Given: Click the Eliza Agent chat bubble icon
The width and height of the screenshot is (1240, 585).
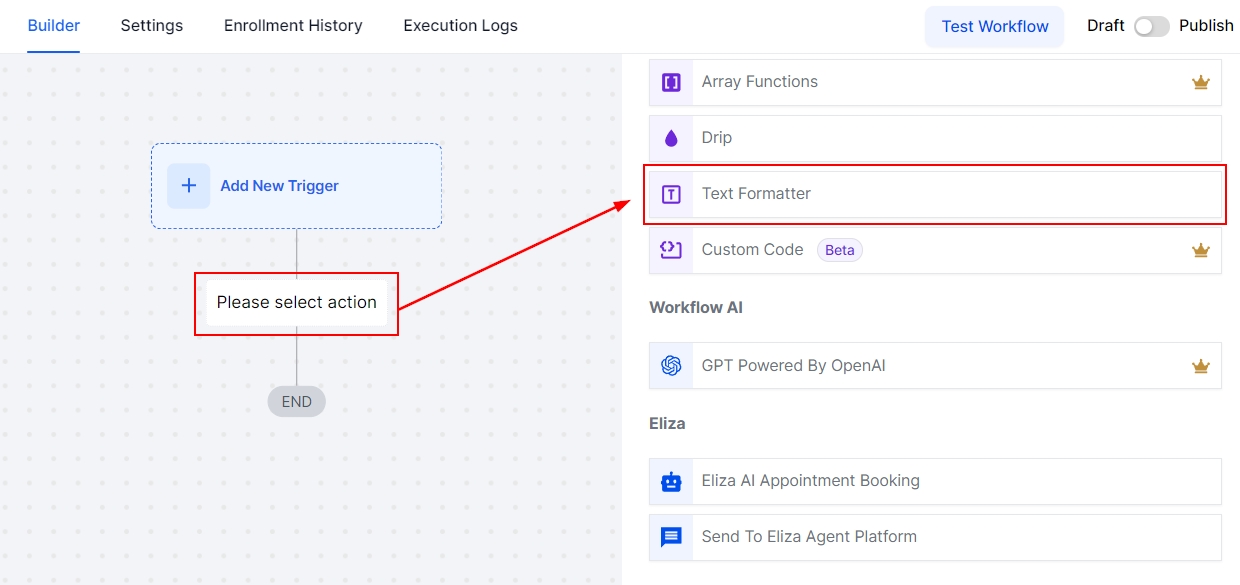Looking at the screenshot, I should point(671,537).
